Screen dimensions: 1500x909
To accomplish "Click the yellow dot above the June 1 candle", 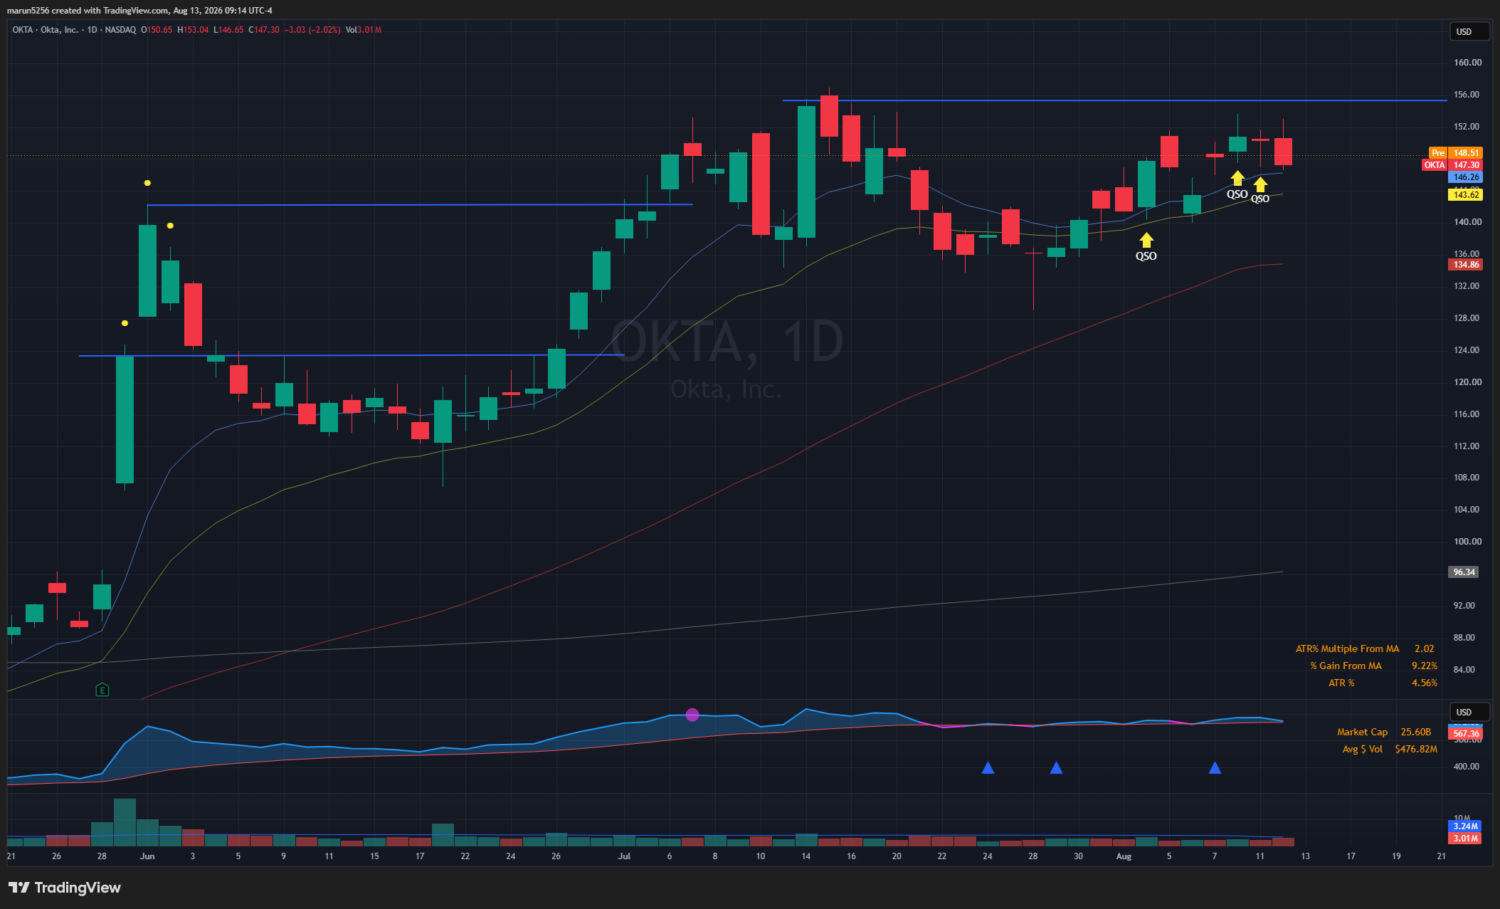I will pos(147,183).
